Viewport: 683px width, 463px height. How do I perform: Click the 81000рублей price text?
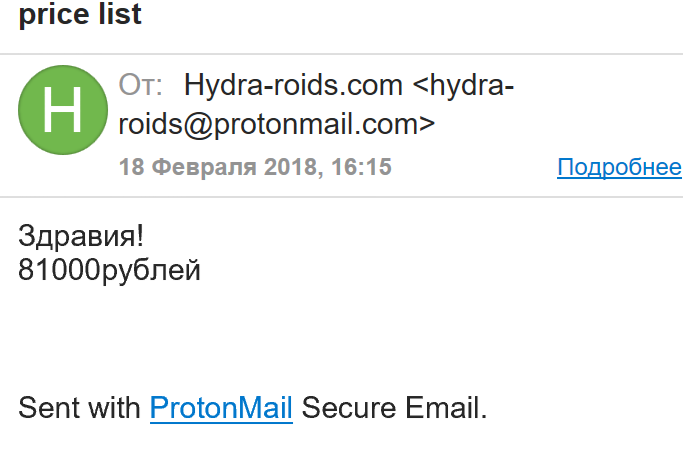pos(110,270)
